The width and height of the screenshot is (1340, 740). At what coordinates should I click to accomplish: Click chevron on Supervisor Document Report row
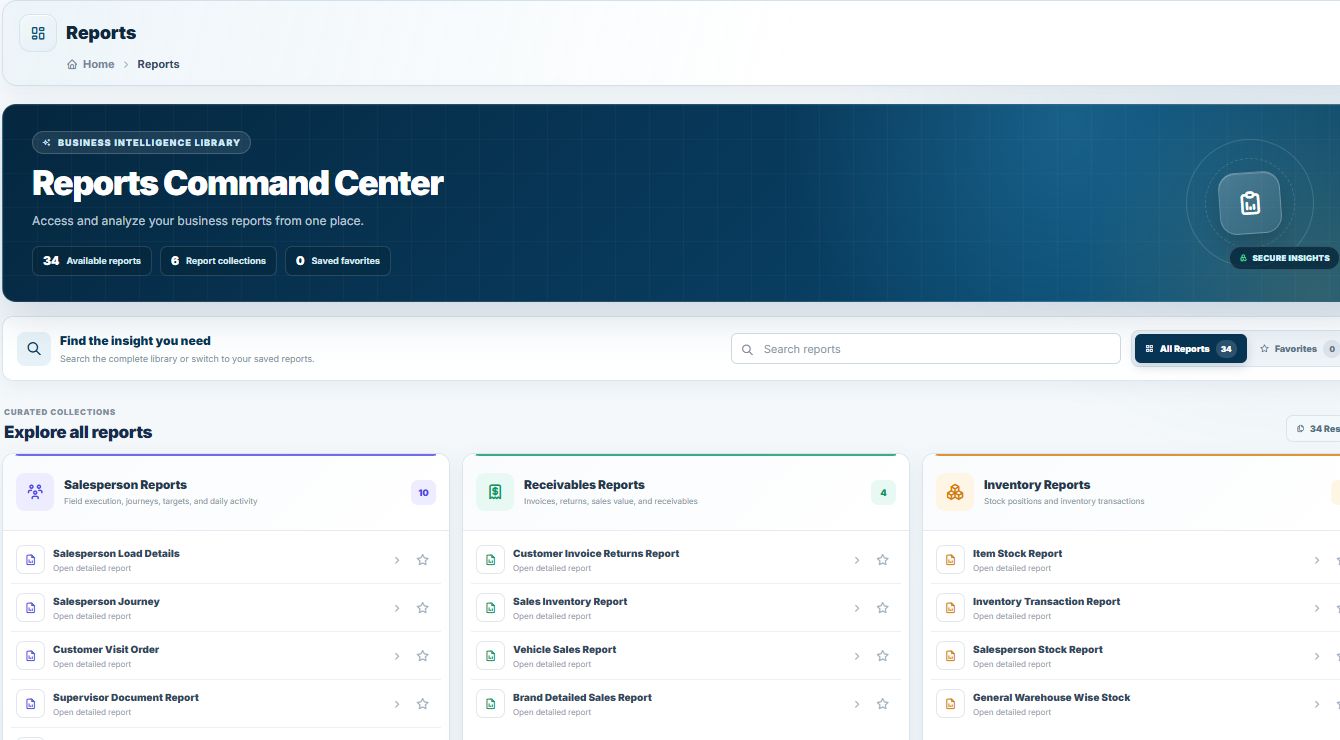(x=397, y=704)
